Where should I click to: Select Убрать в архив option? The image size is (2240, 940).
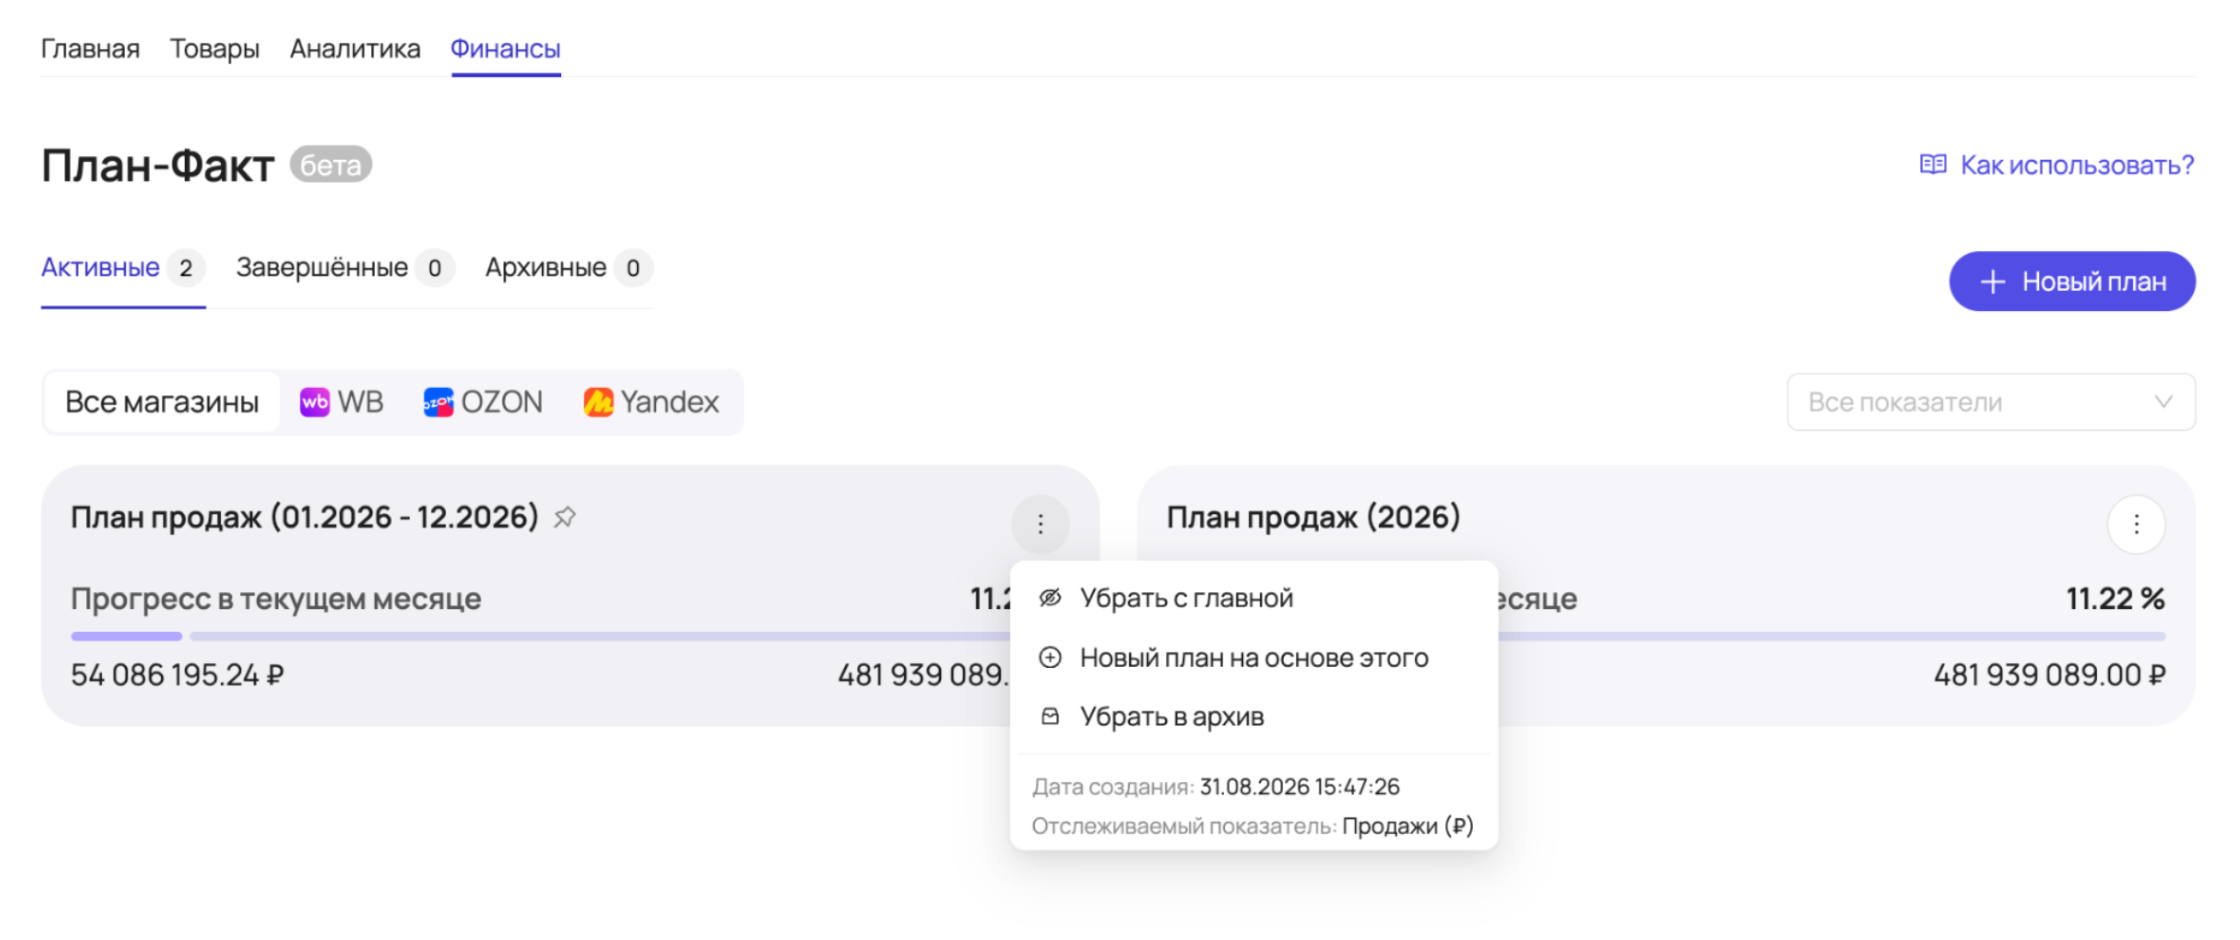[1254, 716]
